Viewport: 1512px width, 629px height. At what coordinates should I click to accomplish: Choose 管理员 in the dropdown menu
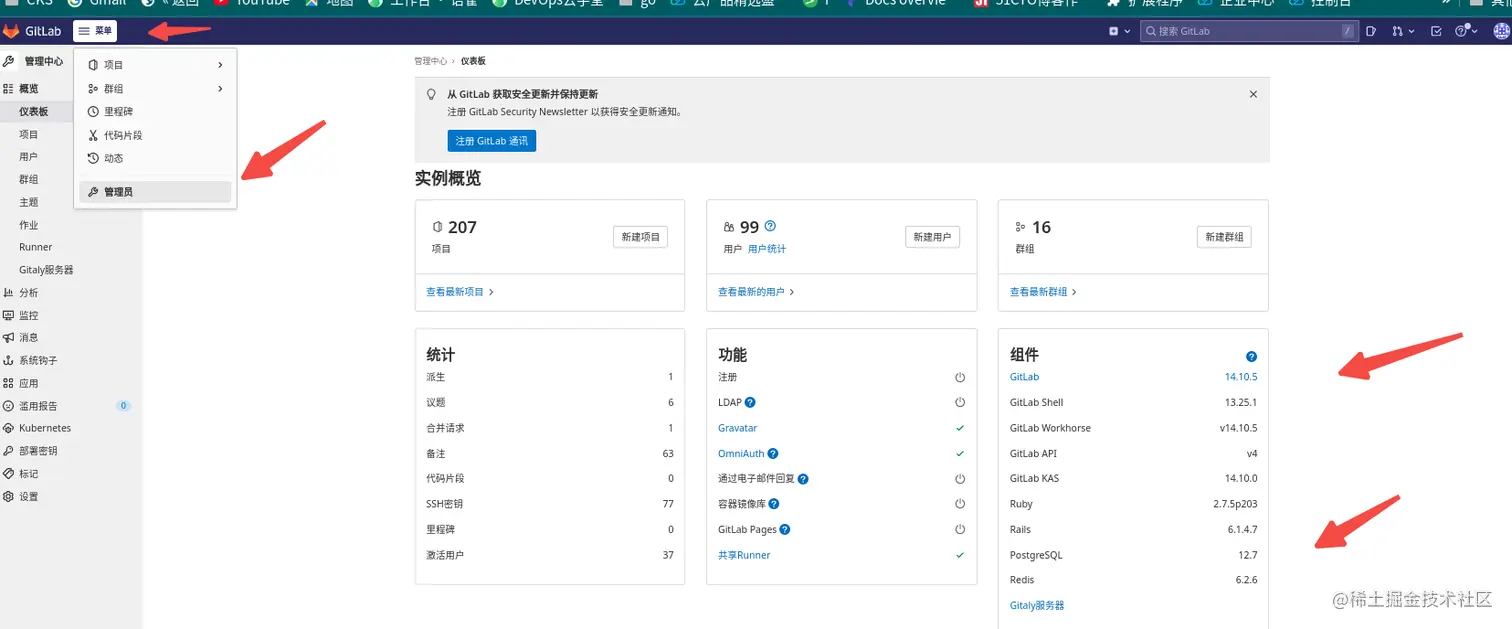[155, 192]
